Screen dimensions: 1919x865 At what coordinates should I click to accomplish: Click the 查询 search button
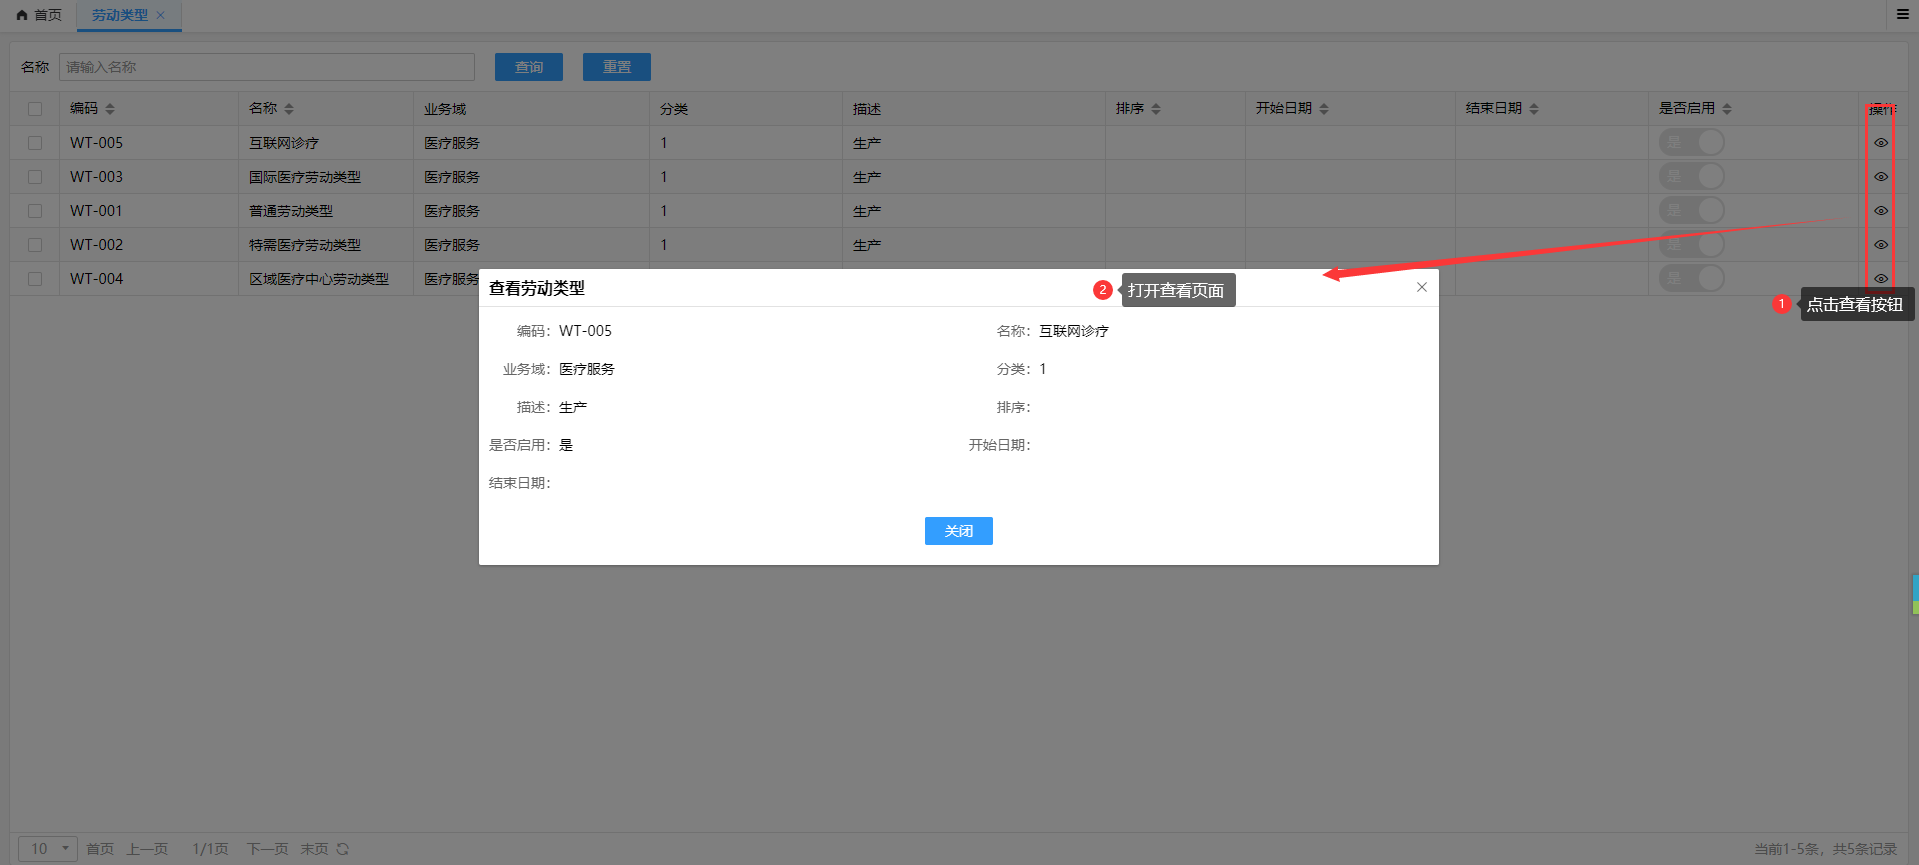point(528,67)
